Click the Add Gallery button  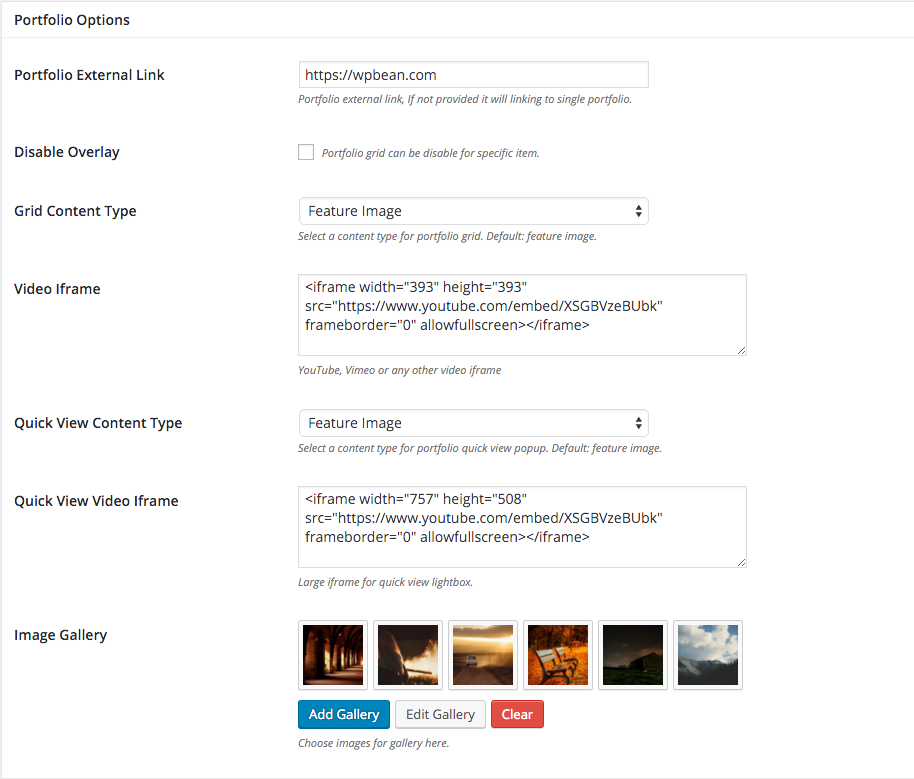coord(344,714)
